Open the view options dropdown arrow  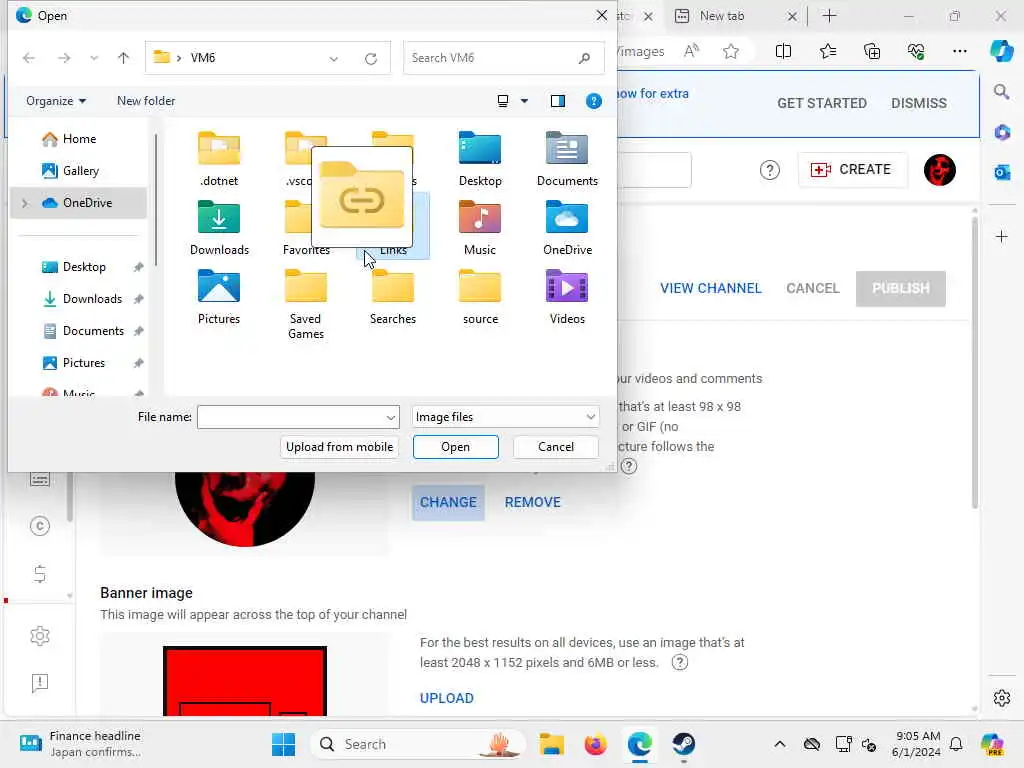pos(524,101)
